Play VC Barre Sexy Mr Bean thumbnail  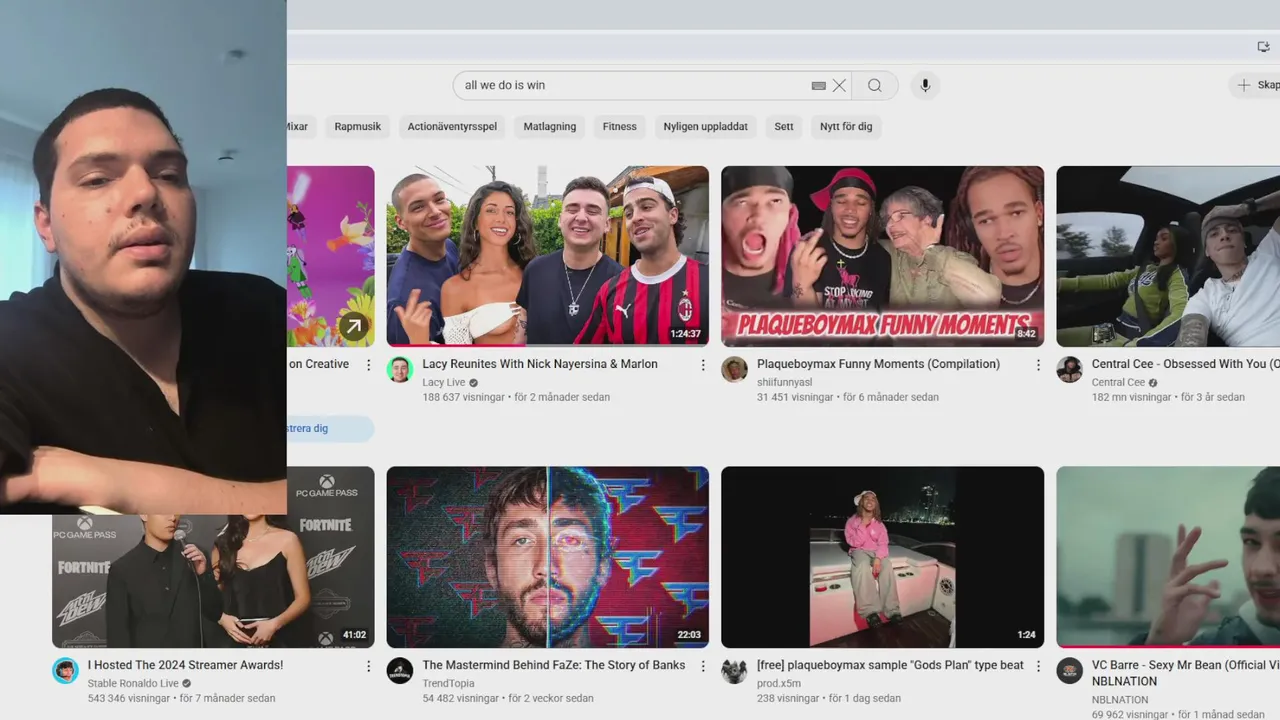click(1168, 557)
